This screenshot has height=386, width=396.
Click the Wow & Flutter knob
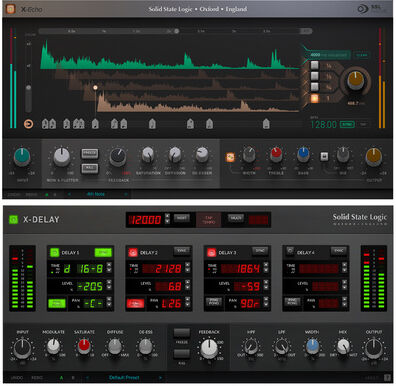coord(62,157)
